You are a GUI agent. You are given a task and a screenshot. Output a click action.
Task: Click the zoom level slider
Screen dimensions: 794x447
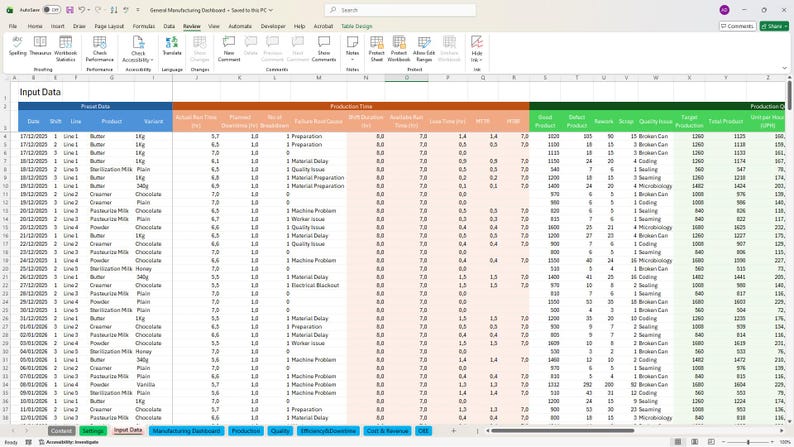tap(748, 442)
